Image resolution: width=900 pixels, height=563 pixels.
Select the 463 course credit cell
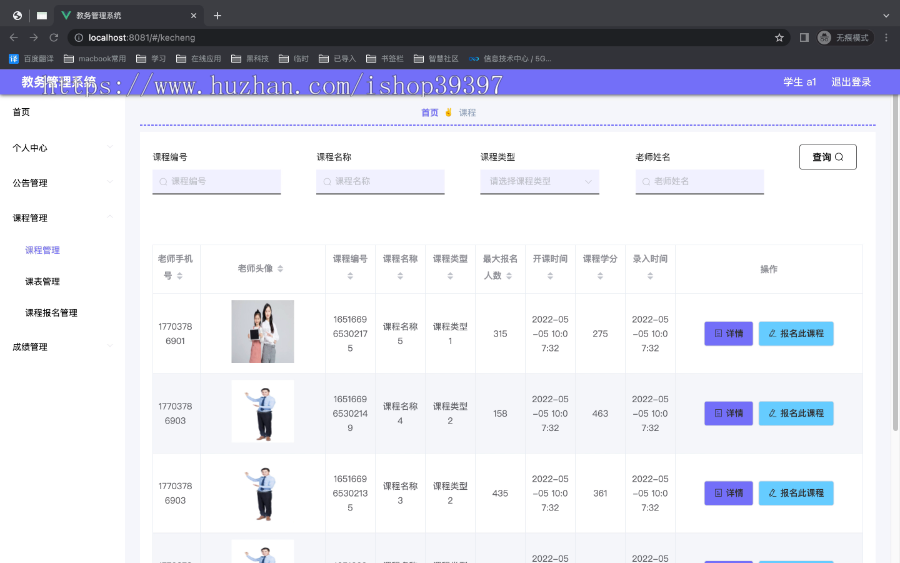[x=600, y=413]
